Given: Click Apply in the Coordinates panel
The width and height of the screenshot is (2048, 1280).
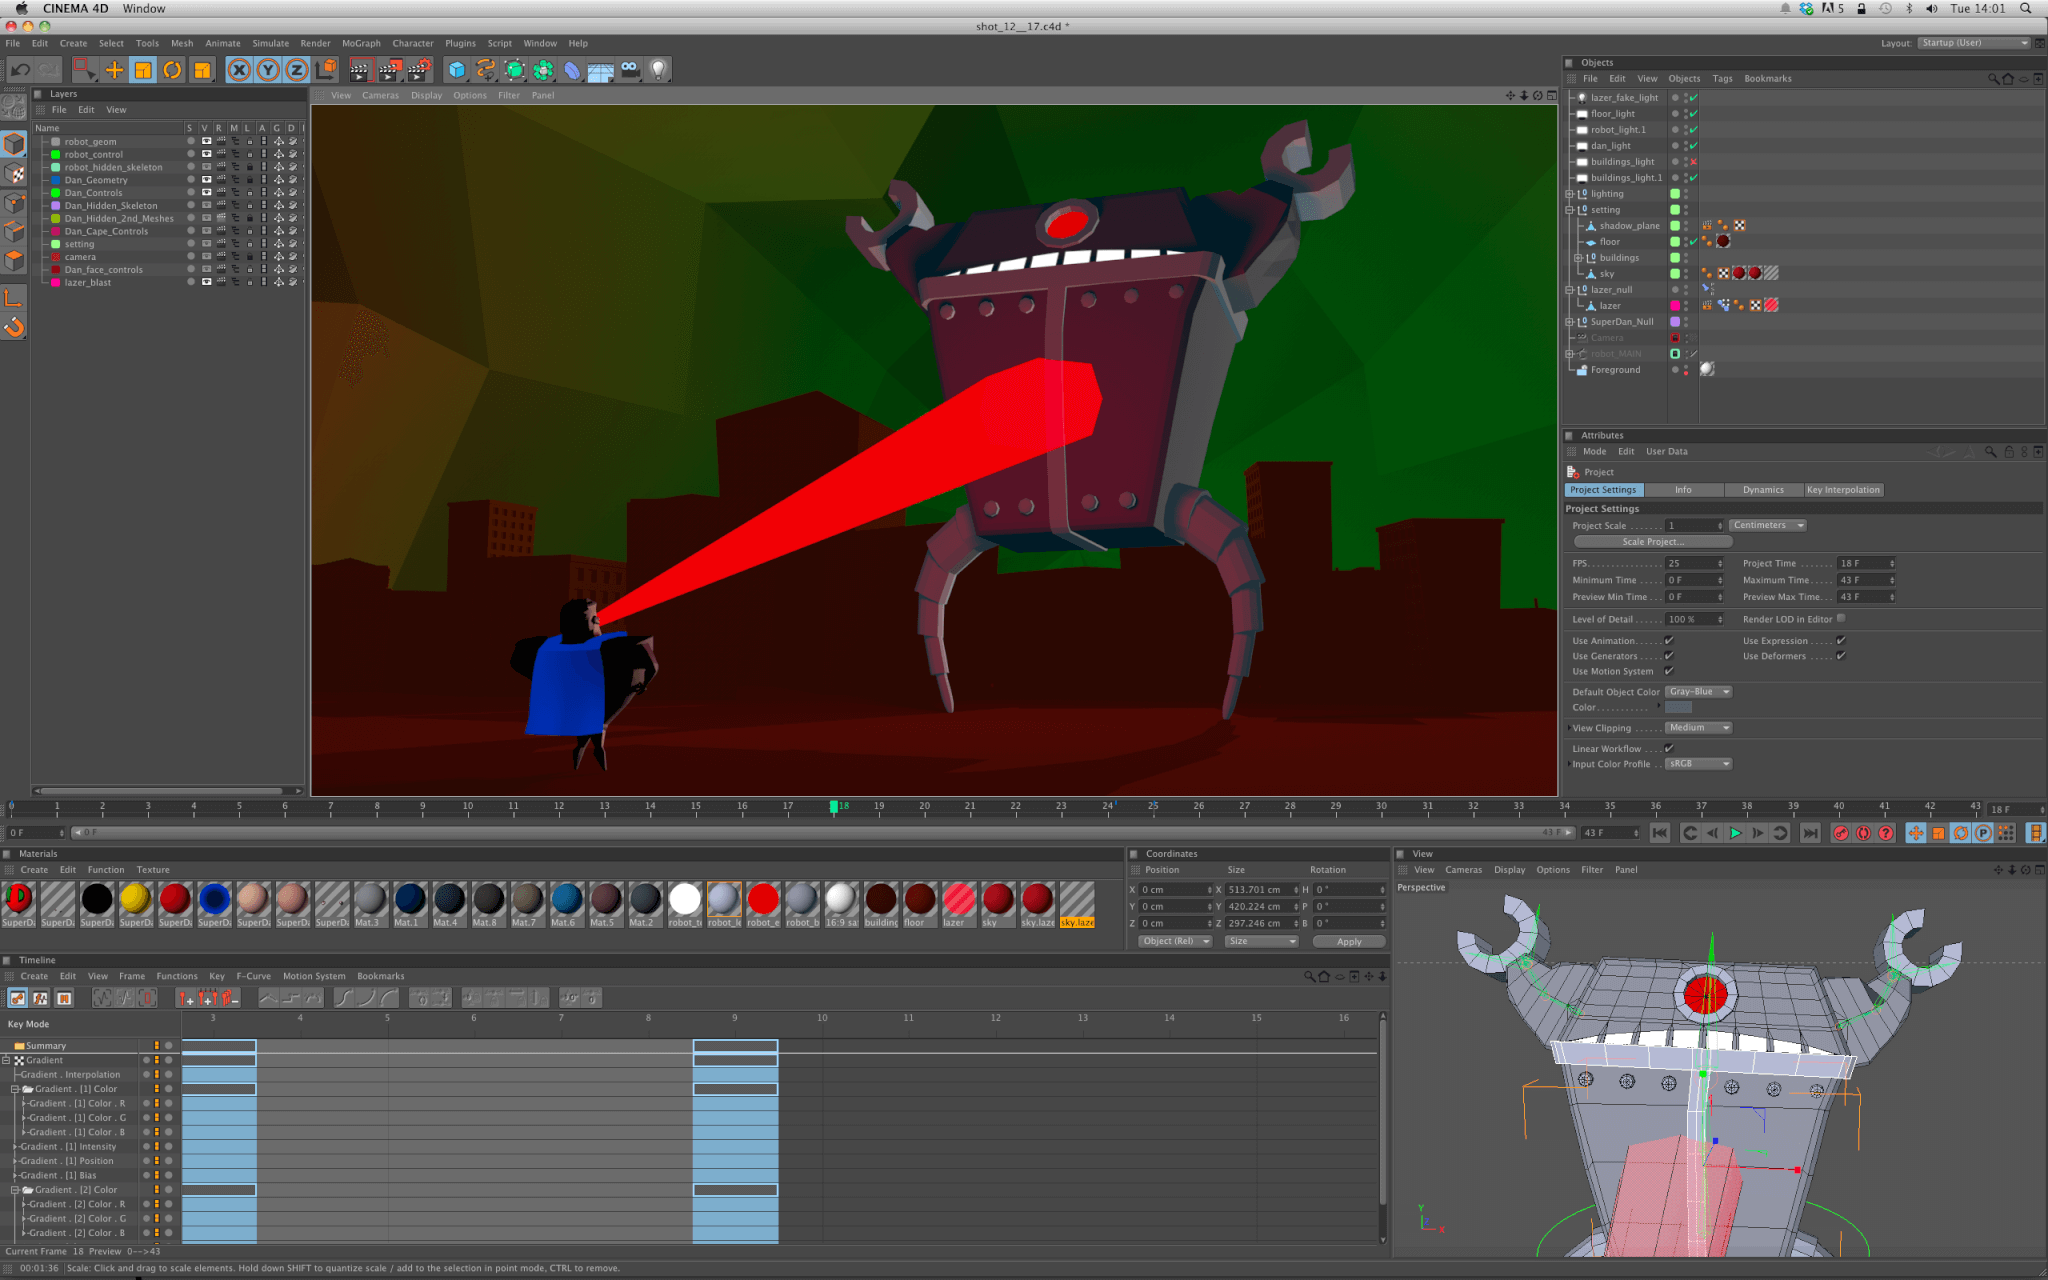Looking at the screenshot, I should pos(1348,941).
